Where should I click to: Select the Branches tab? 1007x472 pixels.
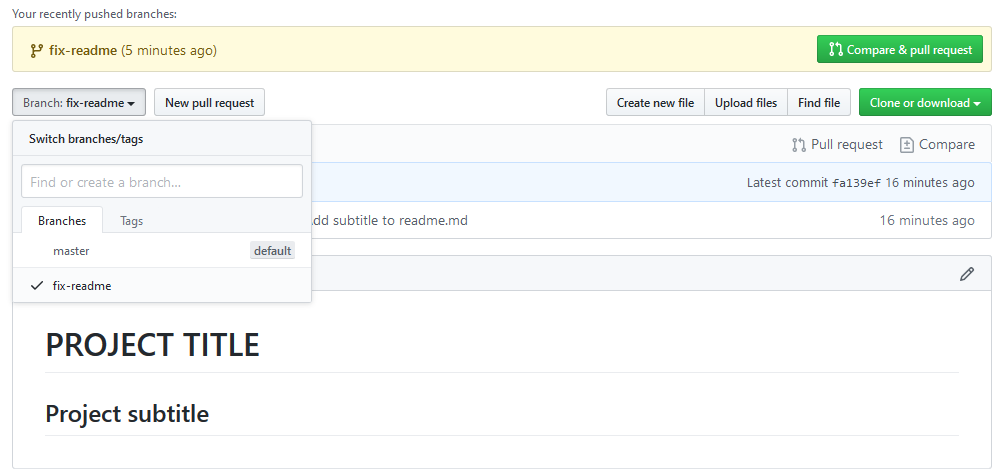(62, 221)
